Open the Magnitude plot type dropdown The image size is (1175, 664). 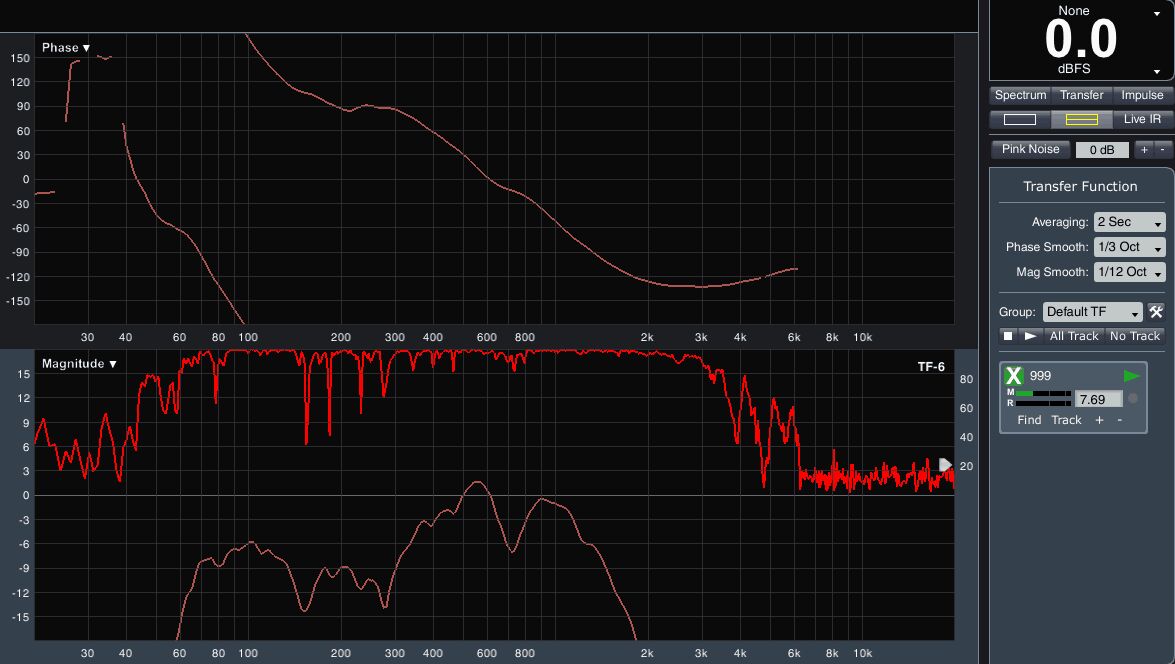[79, 363]
